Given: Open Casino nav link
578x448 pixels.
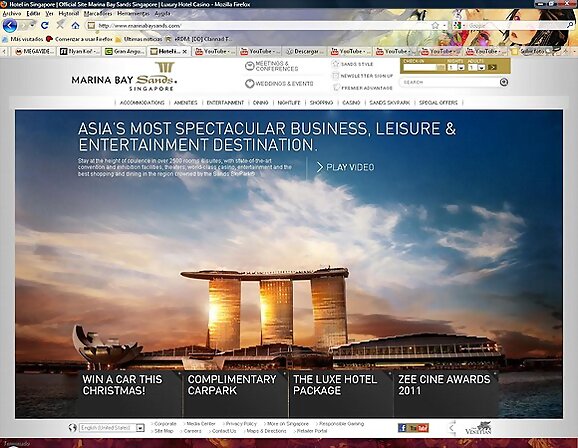Looking at the screenshot, I should [351, 103].
